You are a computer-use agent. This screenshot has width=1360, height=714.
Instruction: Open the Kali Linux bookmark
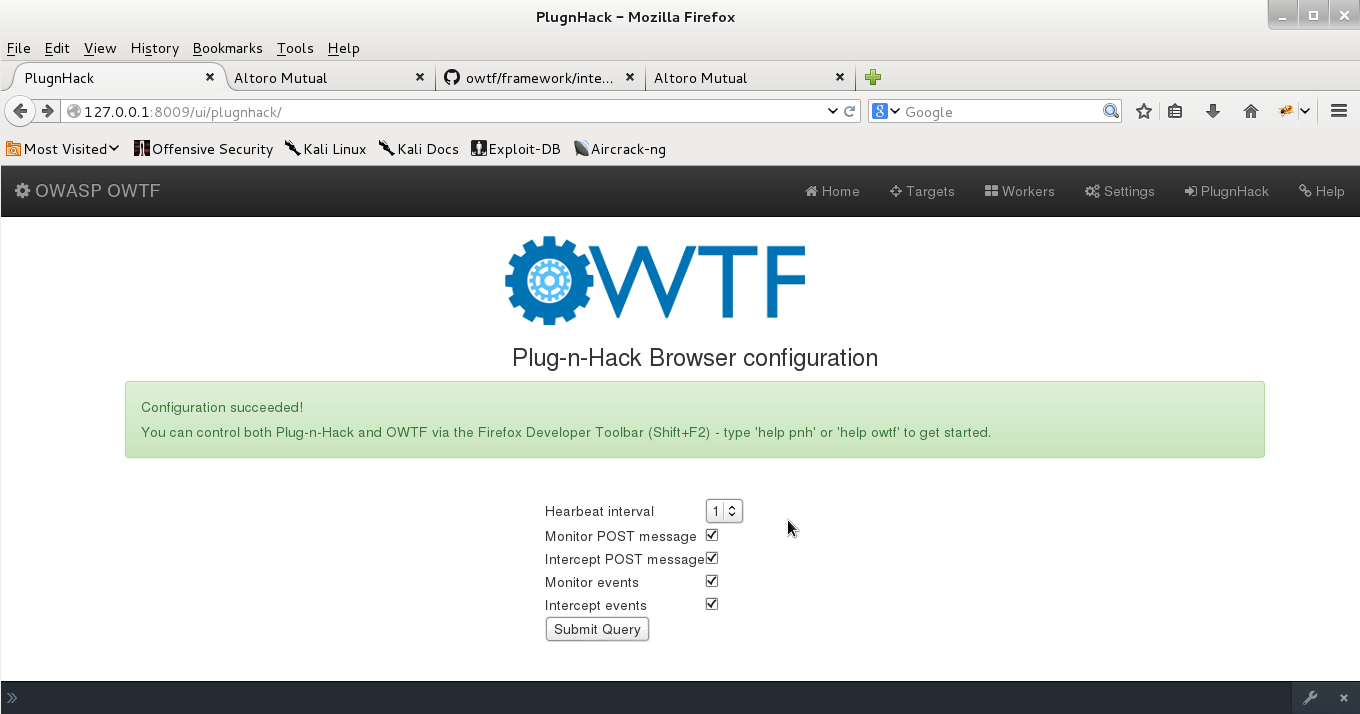pyautogui.click(x=325, y=149)
